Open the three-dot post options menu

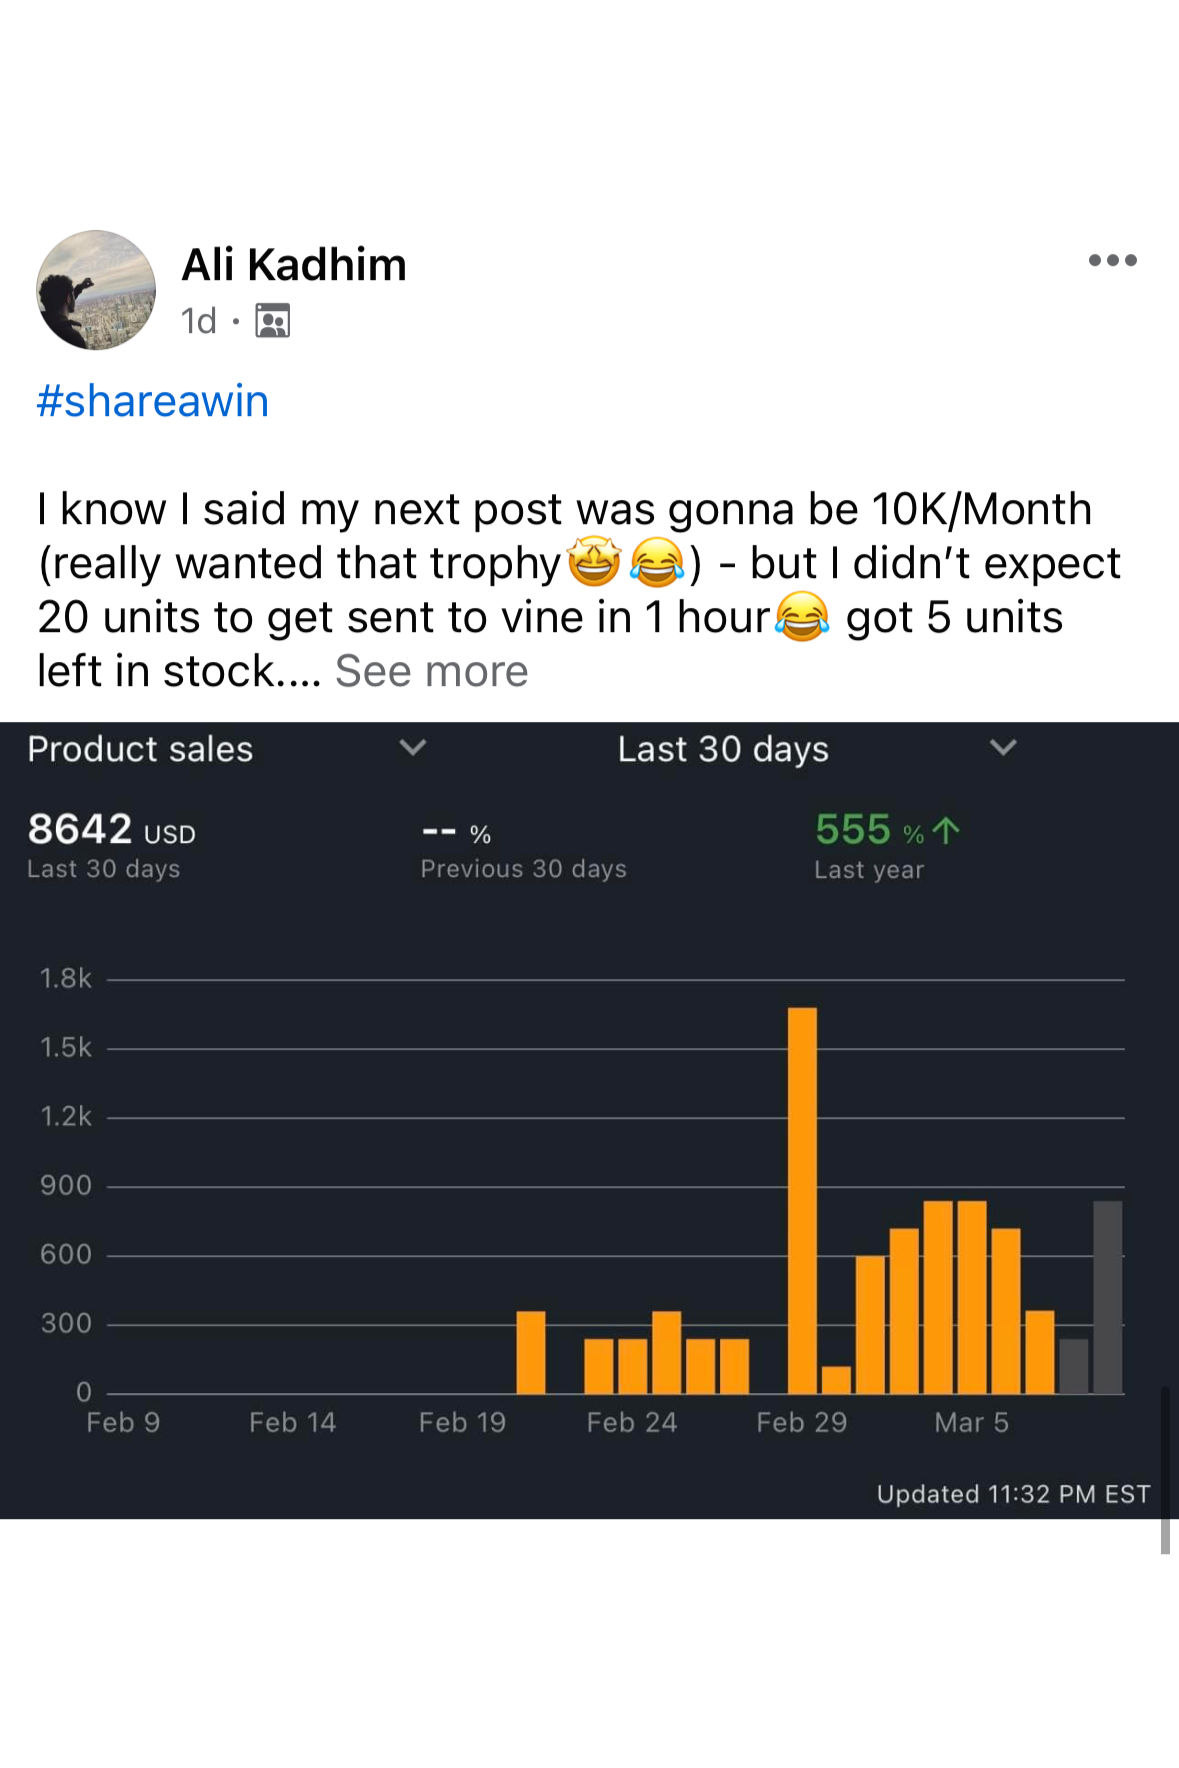click(x=1112, y=261)
